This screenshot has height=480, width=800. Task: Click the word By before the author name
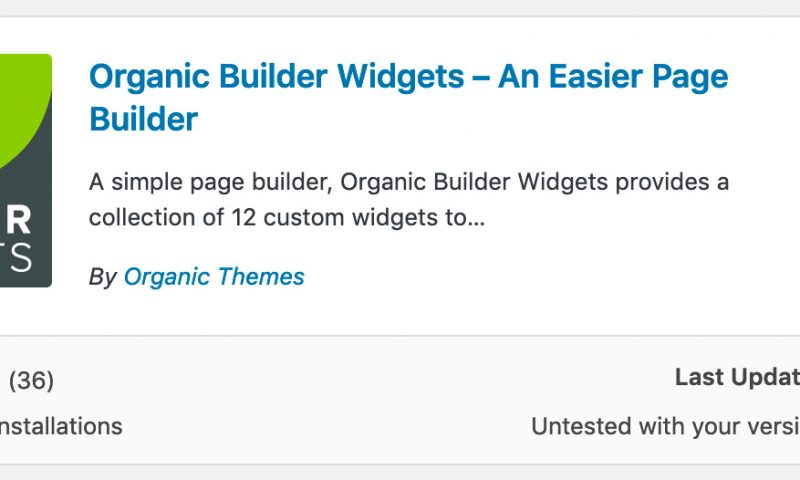(x=103, y=278)
